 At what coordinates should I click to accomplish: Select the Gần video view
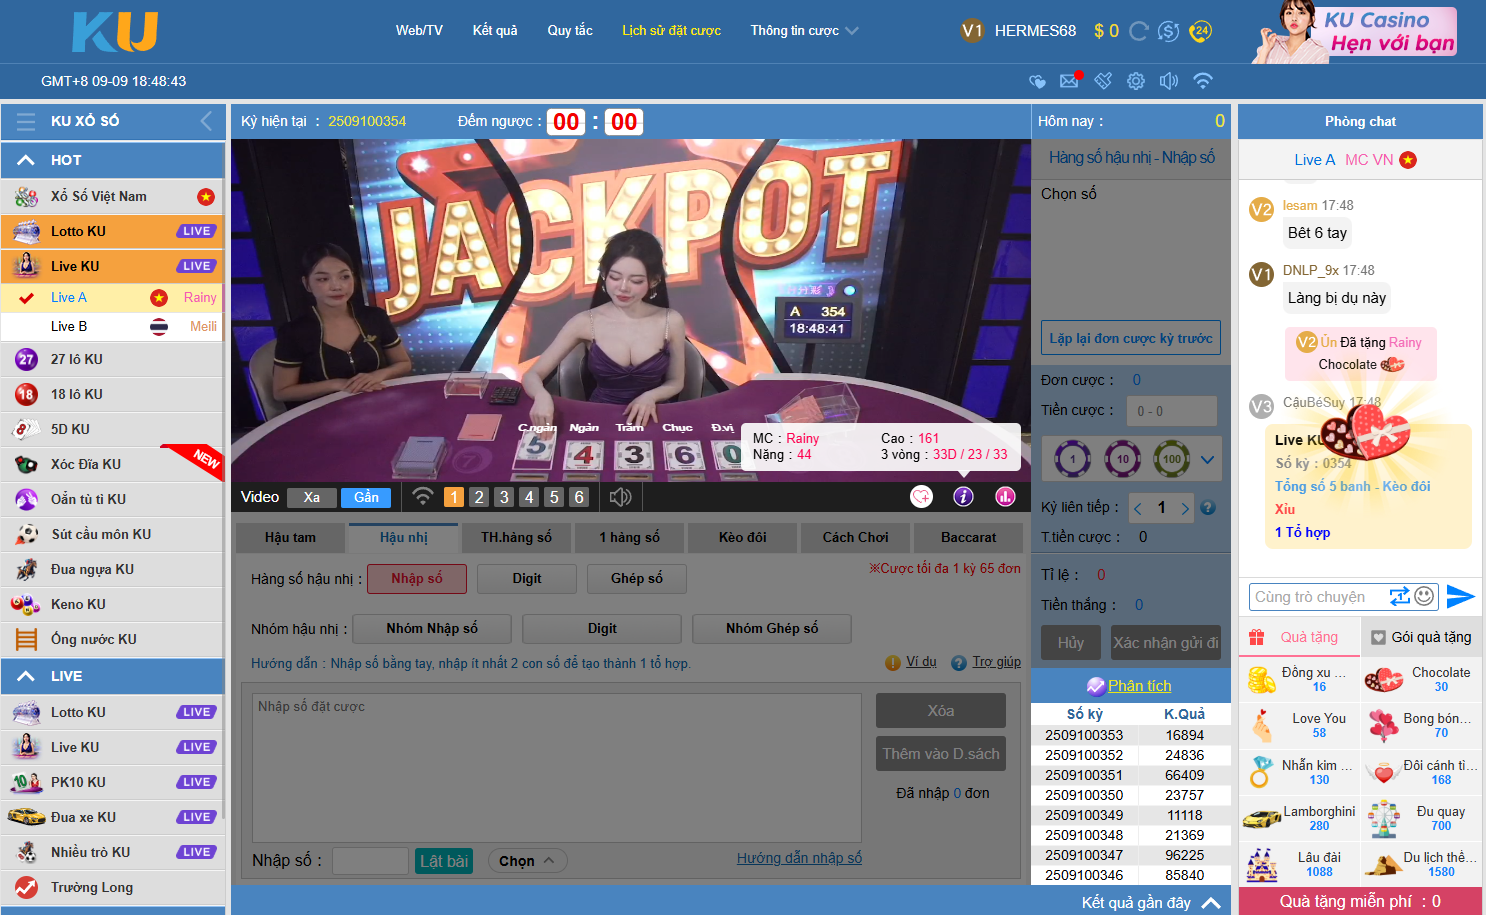(x=366, y=497)
